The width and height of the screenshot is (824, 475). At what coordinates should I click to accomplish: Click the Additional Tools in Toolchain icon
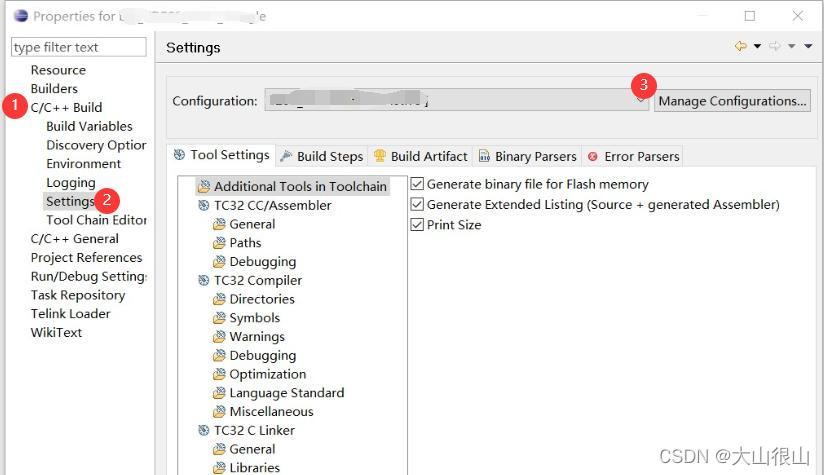(x=204, y=187)
